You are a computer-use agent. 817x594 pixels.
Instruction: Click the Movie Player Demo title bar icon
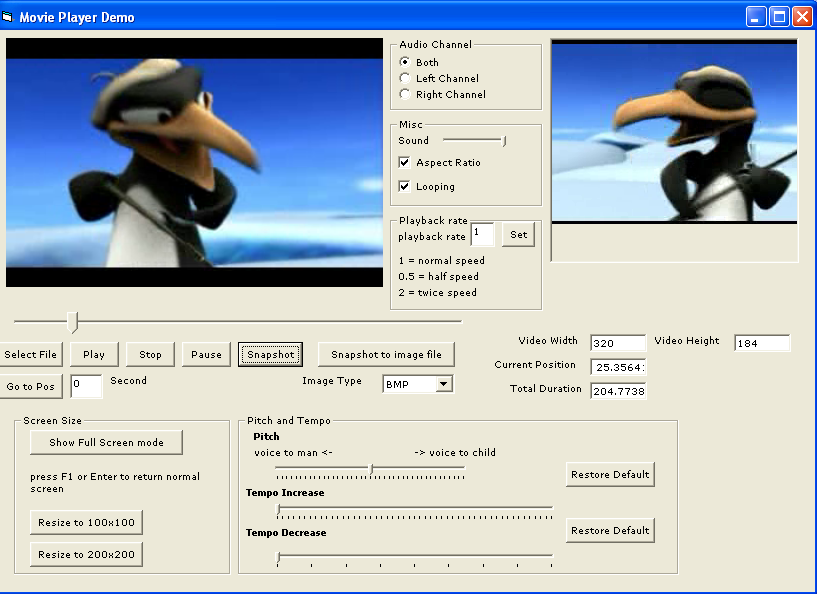[9, 17]
